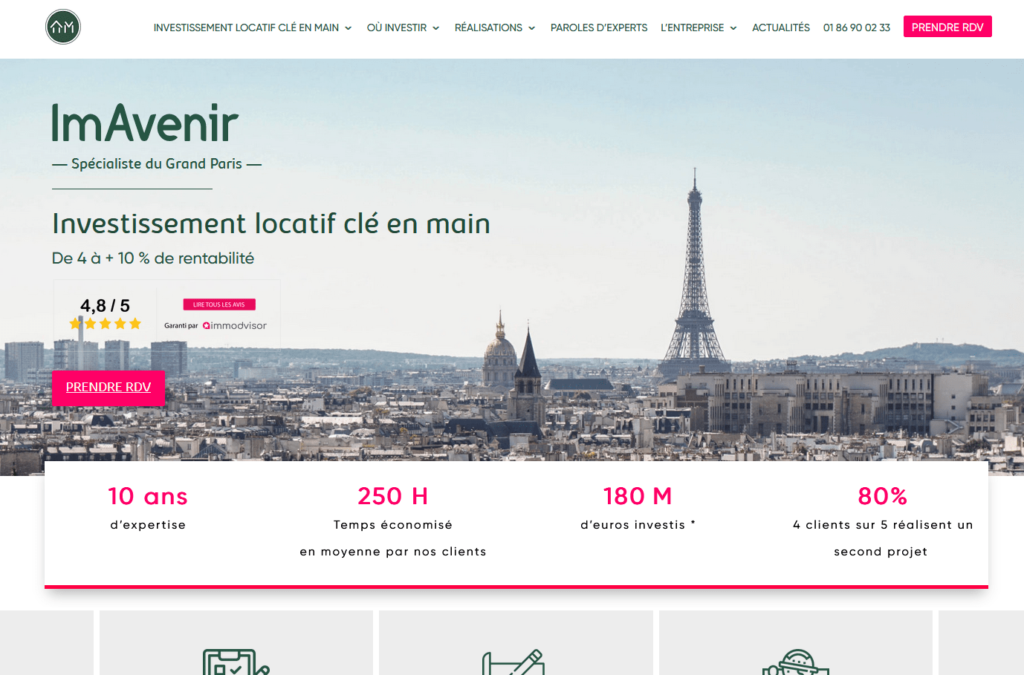1024x675 pixels.
Task: Click the 250 H time saved stat
Action: pyautogui.click(x=392, y=521)
